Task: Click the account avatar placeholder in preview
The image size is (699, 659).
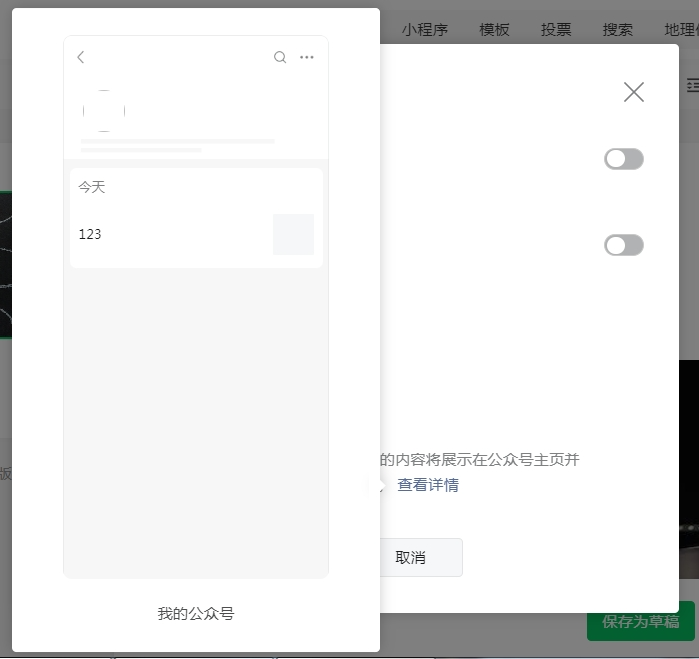Action: point(104,111)
